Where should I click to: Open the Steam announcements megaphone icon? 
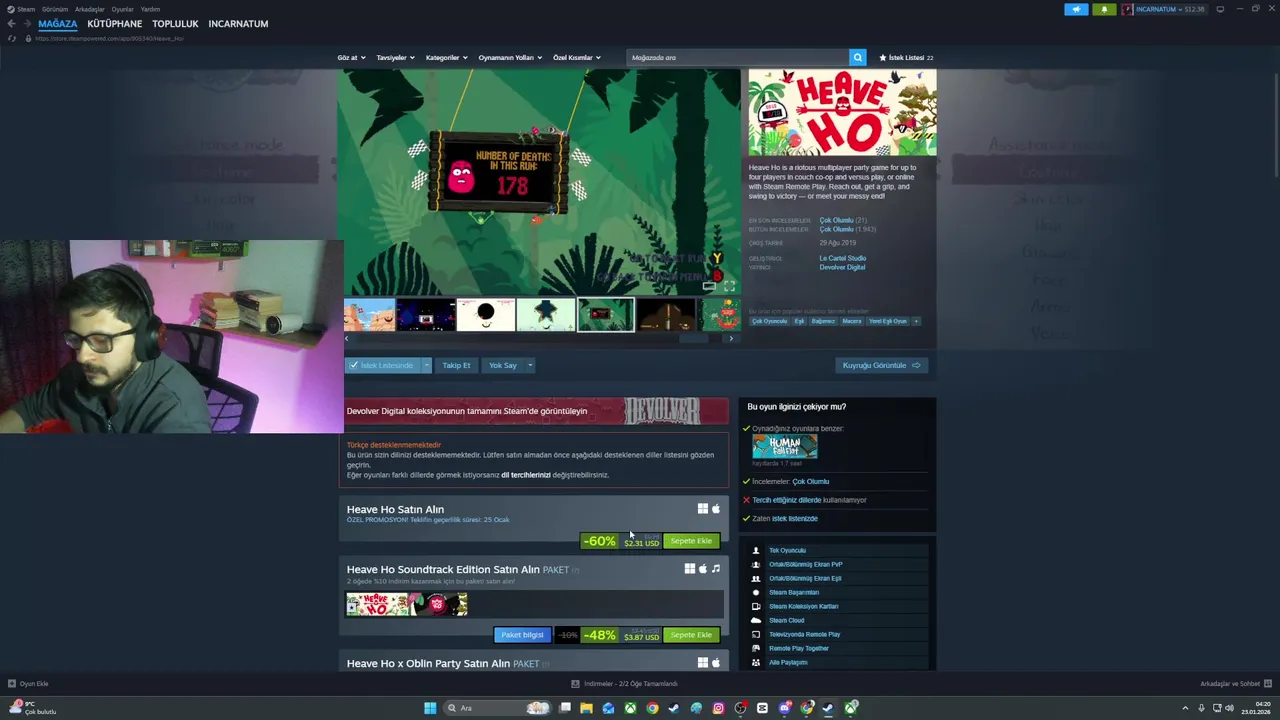point(1076,9)
